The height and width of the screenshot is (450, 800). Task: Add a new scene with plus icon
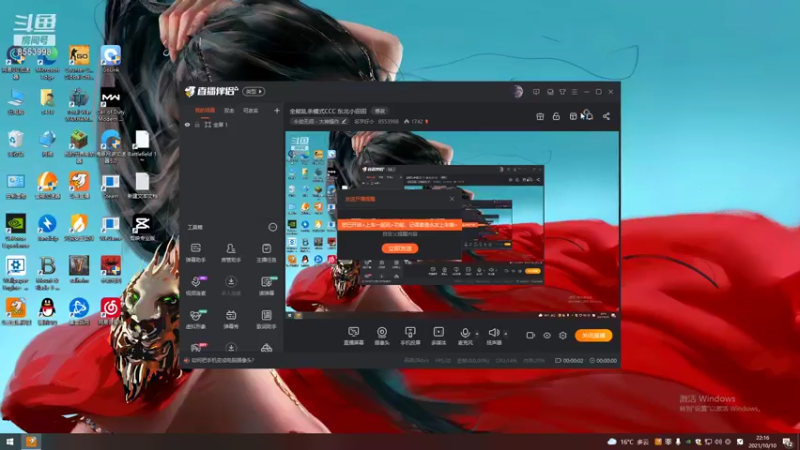[x=277, y=110]
